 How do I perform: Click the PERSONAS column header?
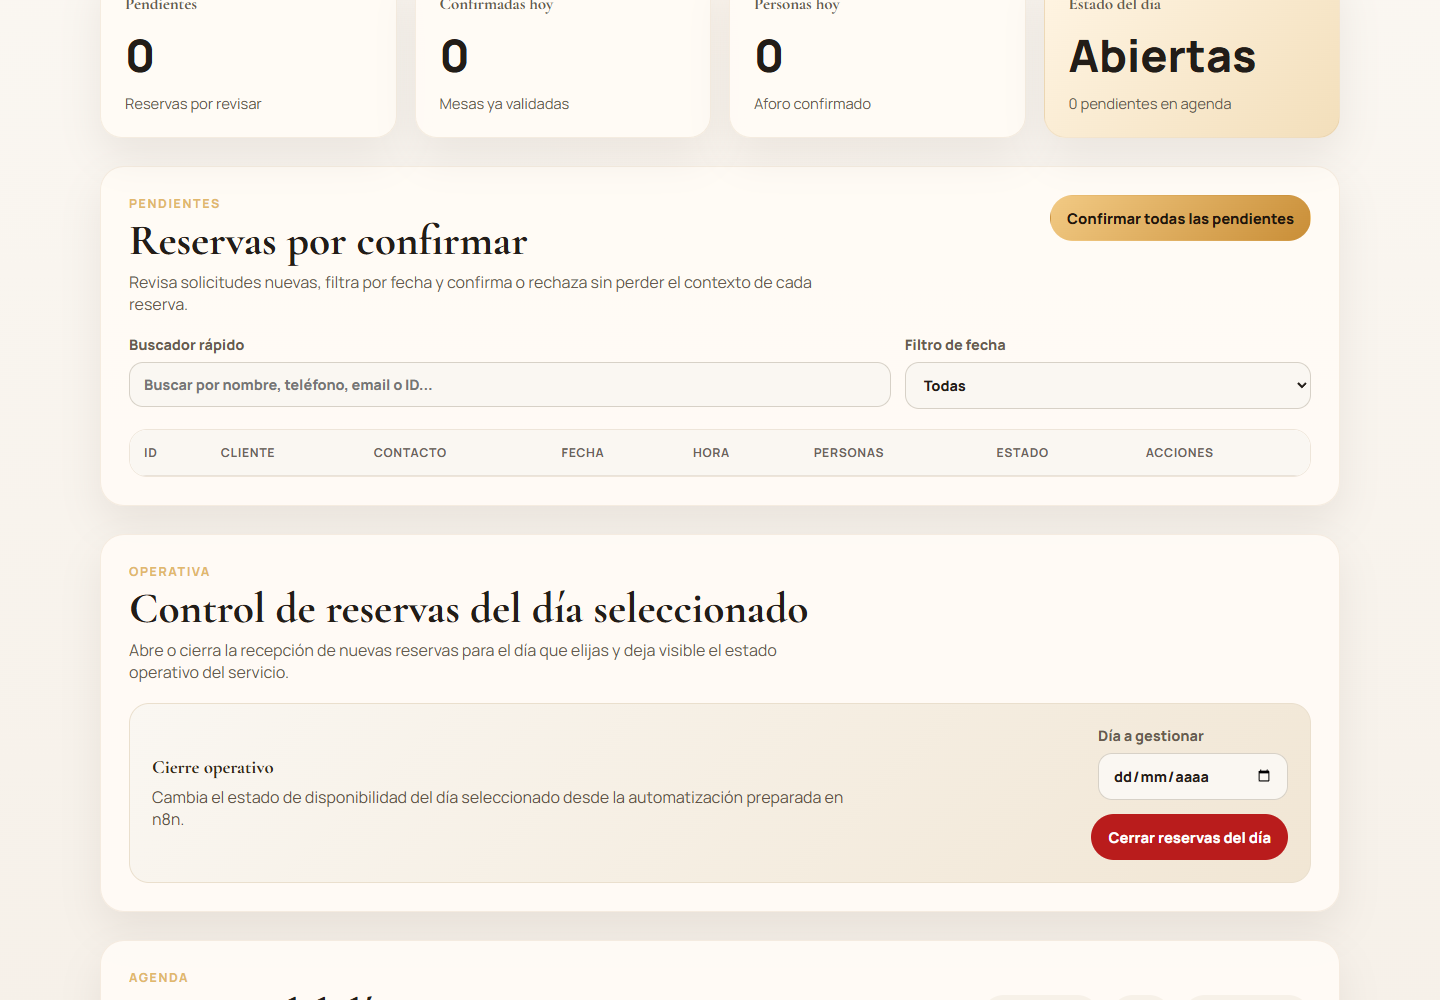[x=849, y=453]
